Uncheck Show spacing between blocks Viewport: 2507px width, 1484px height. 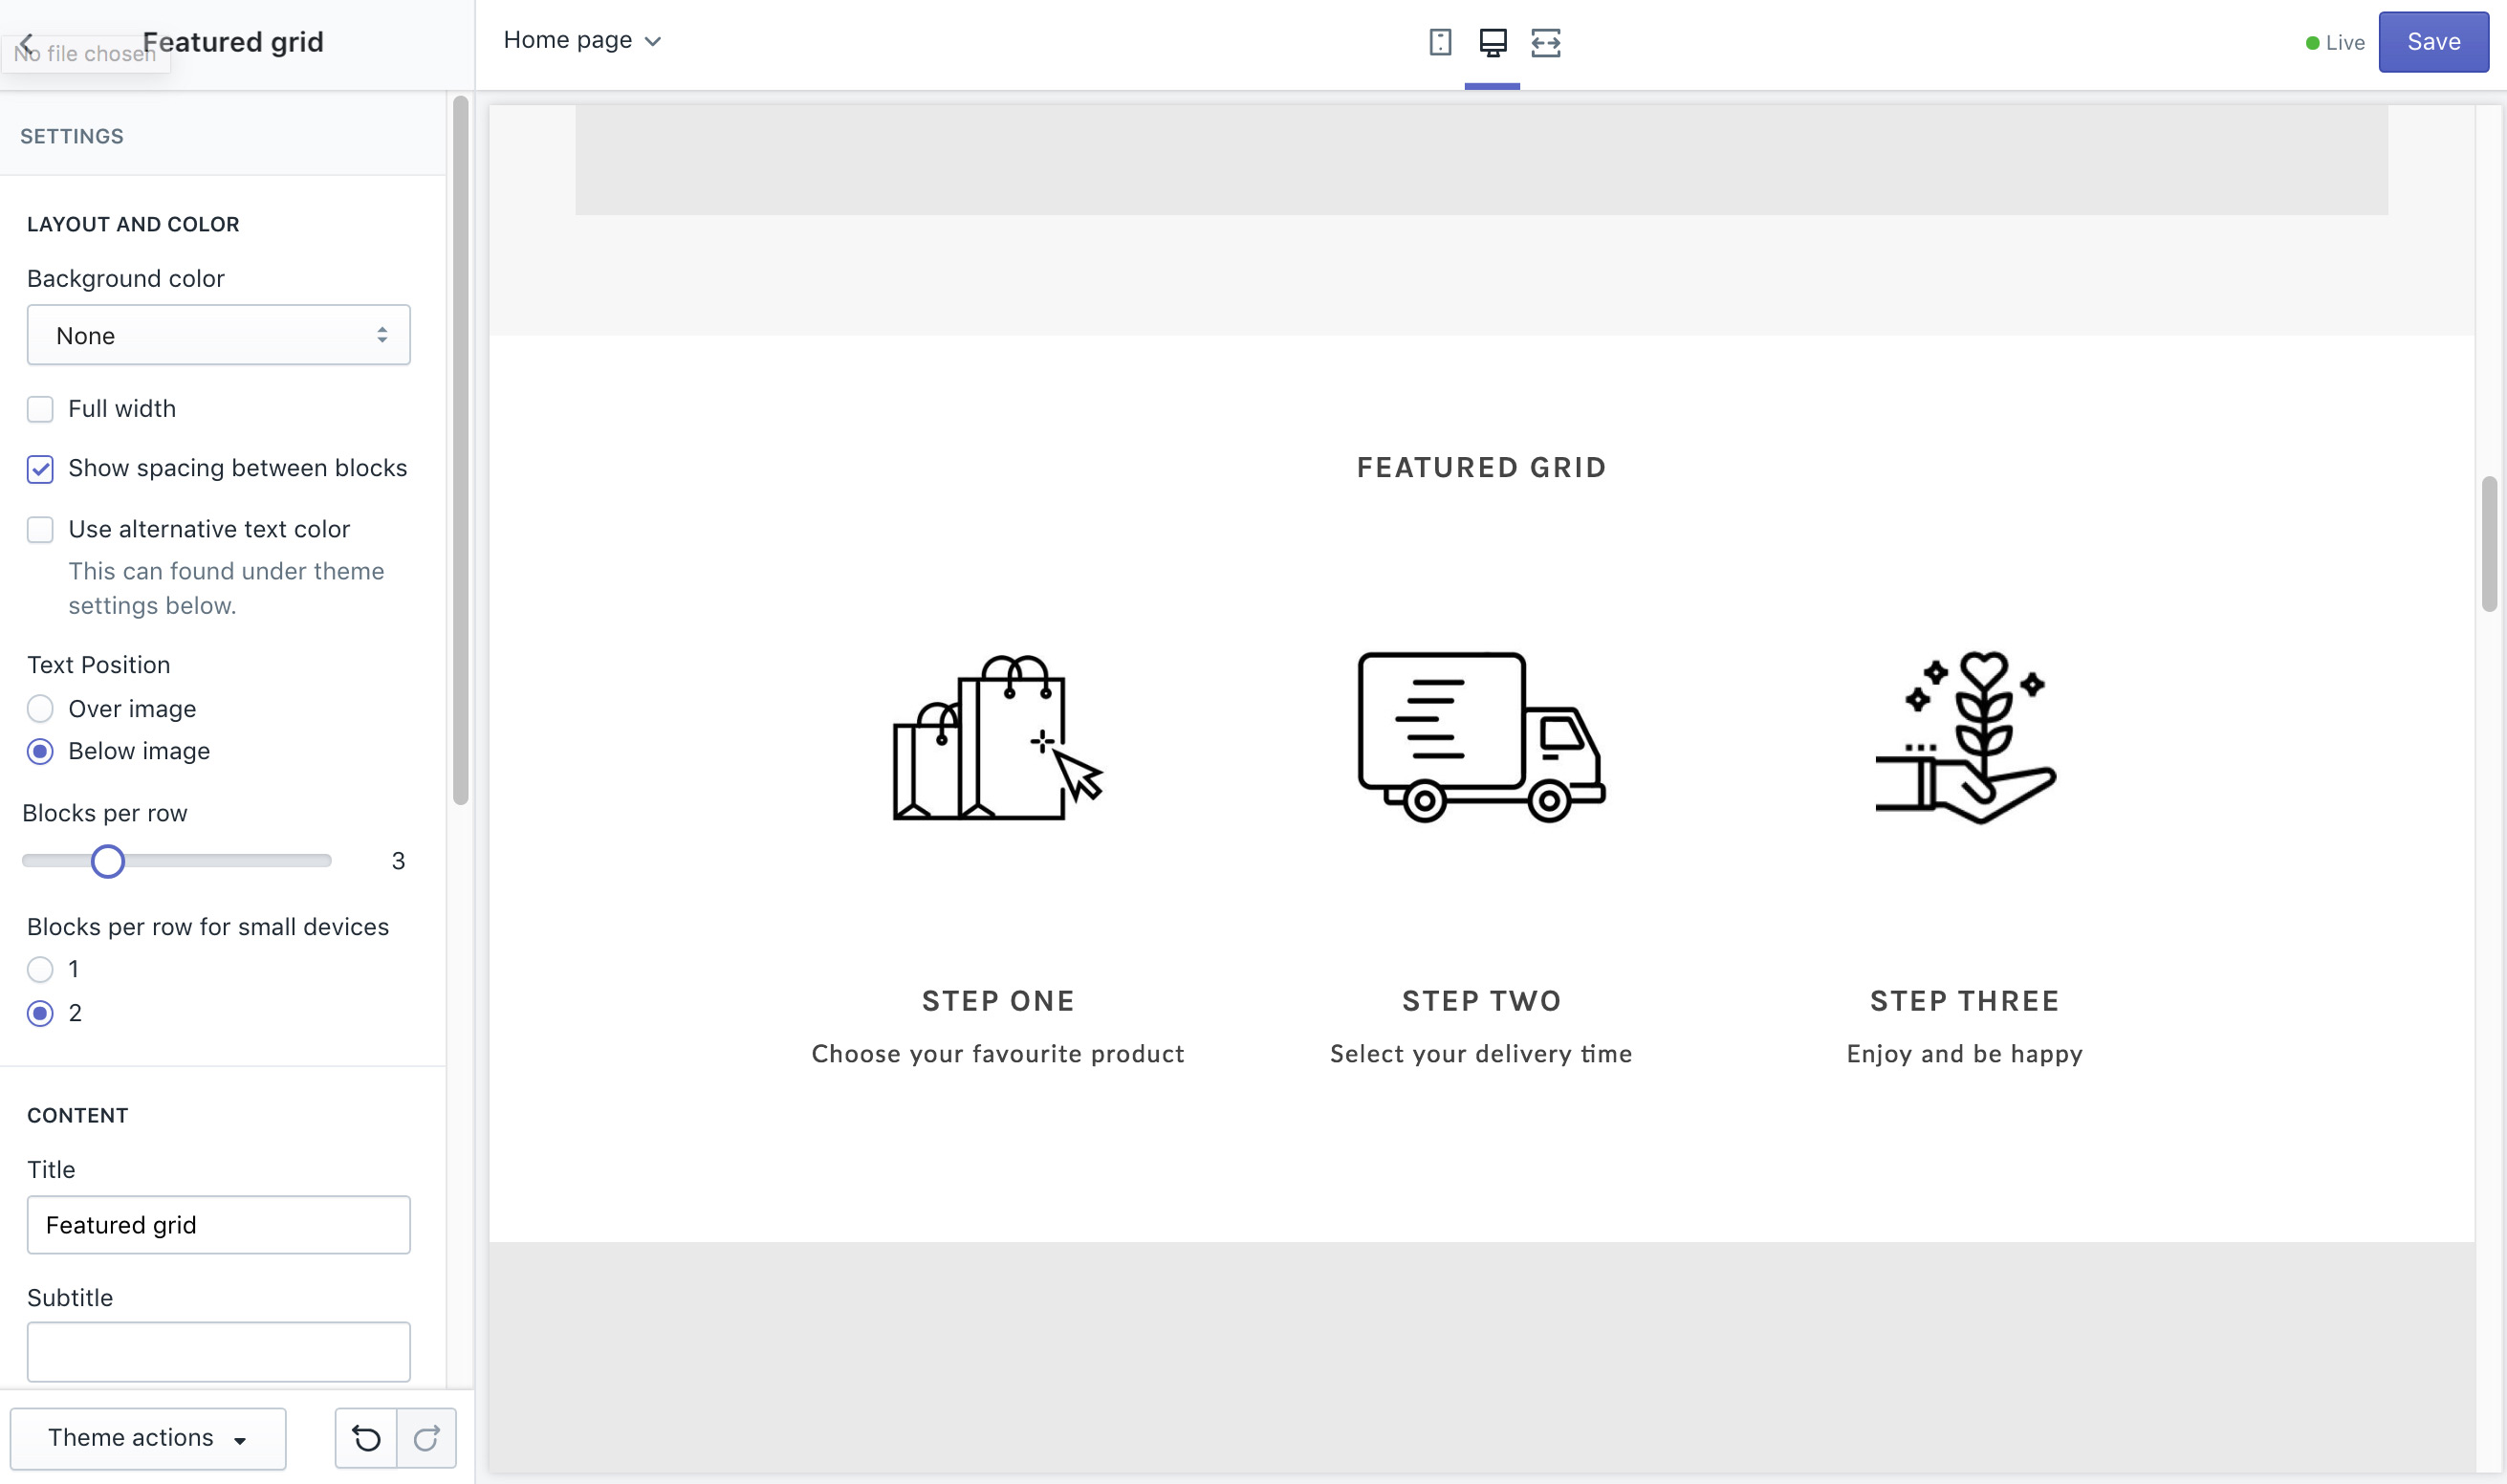coord(40,469)
